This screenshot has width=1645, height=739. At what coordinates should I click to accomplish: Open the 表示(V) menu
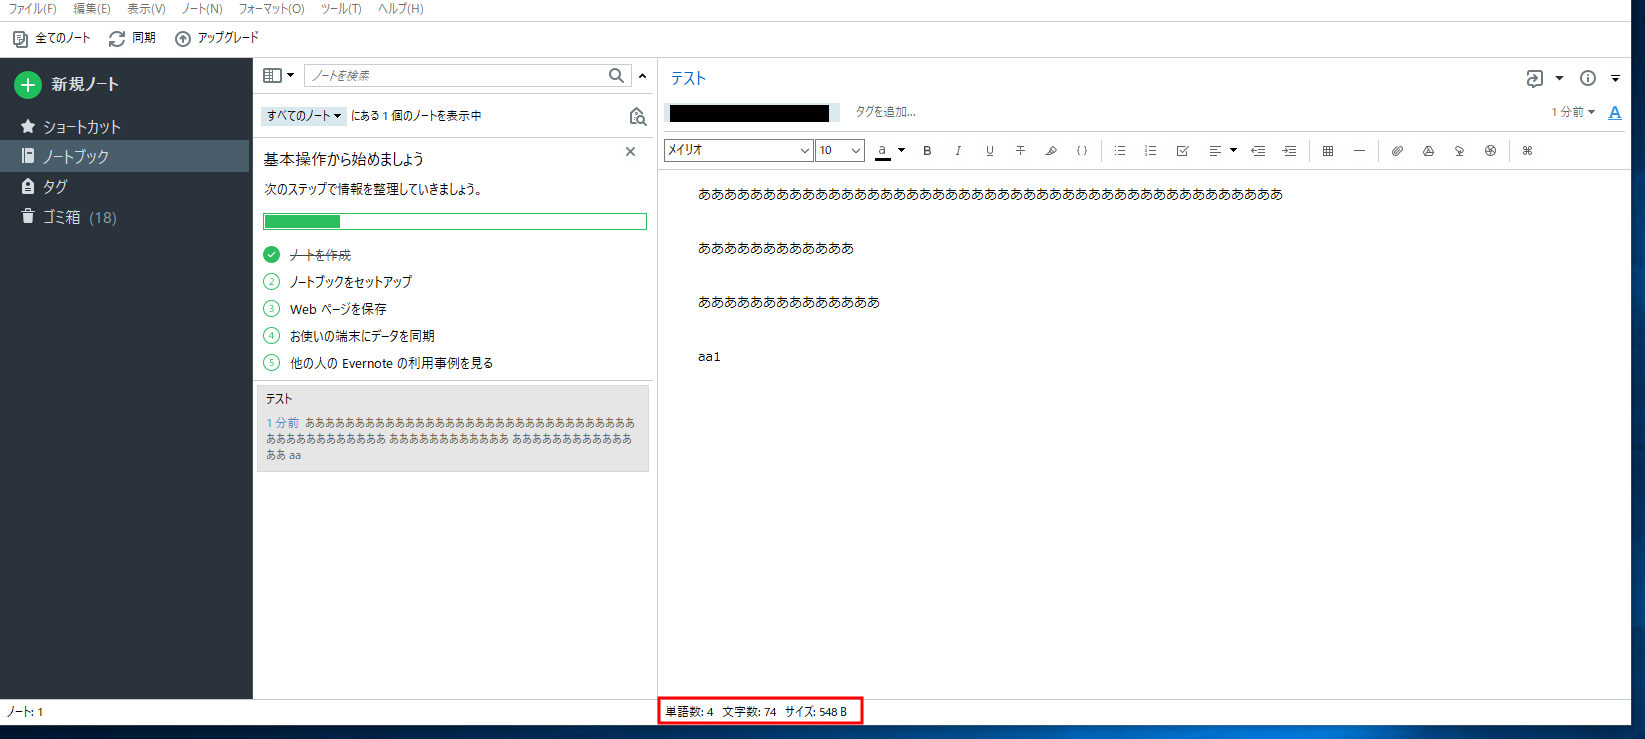(146, 9)
